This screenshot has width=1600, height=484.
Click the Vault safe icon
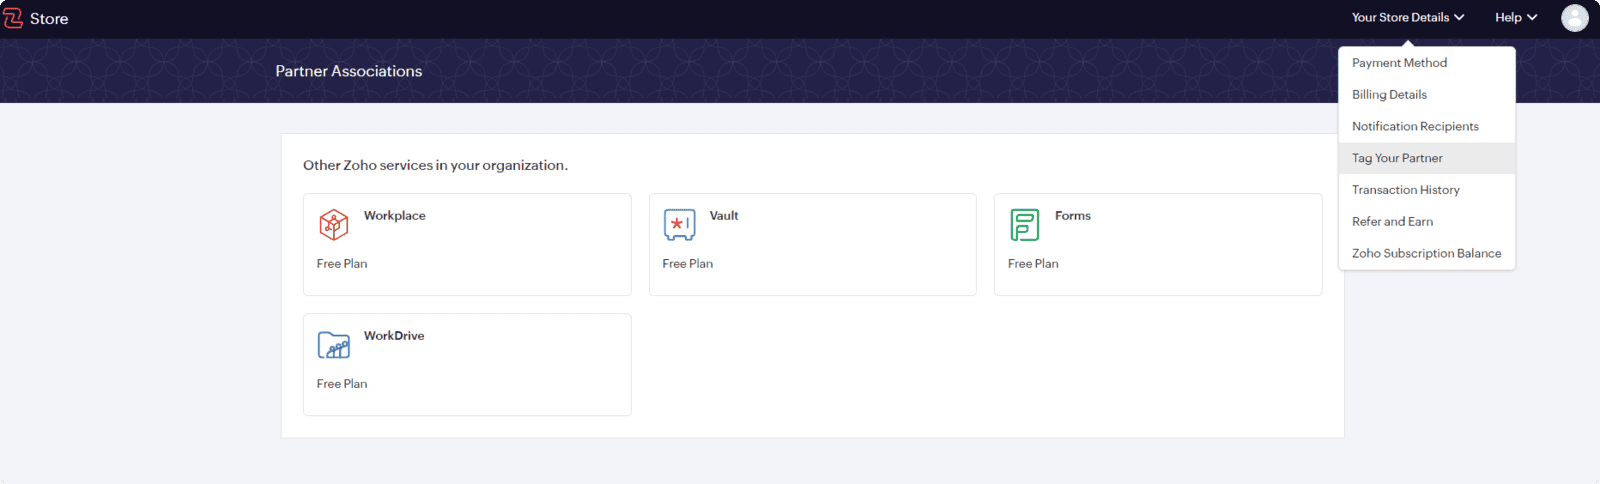[x=680, y=224]
